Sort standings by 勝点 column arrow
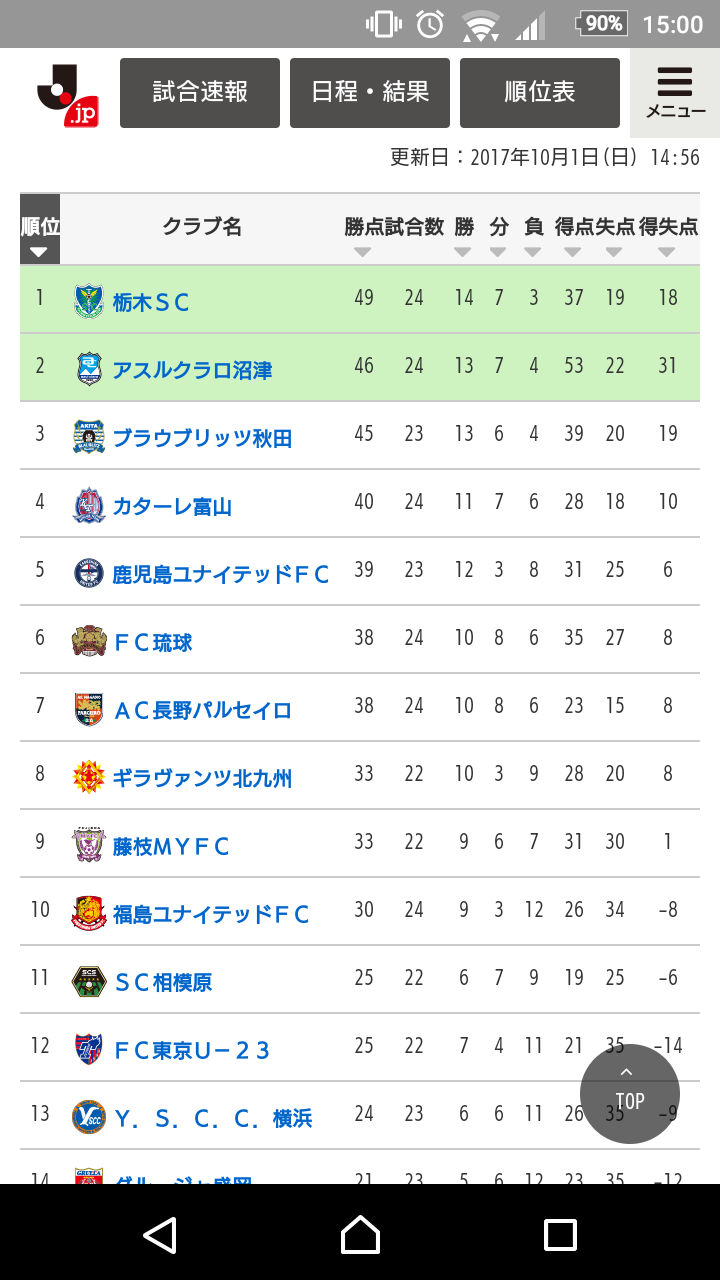This screenshot has height=1280, width=720. coord(362,251)
